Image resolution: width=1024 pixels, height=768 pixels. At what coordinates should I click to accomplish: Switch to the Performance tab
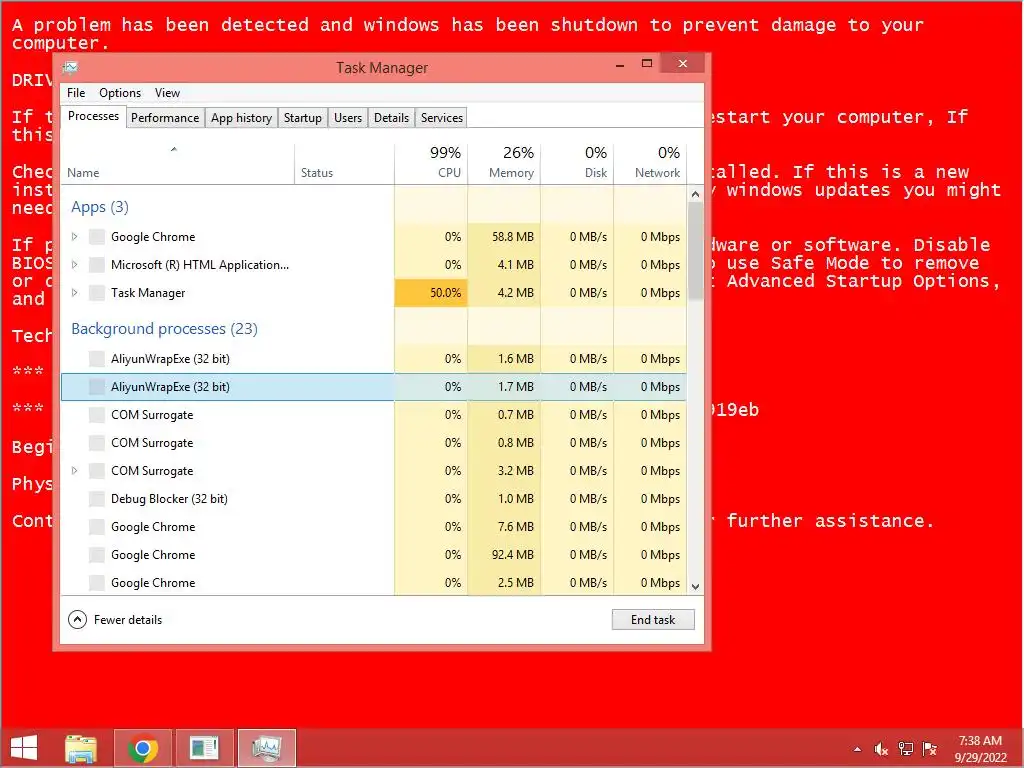(165, 118)
